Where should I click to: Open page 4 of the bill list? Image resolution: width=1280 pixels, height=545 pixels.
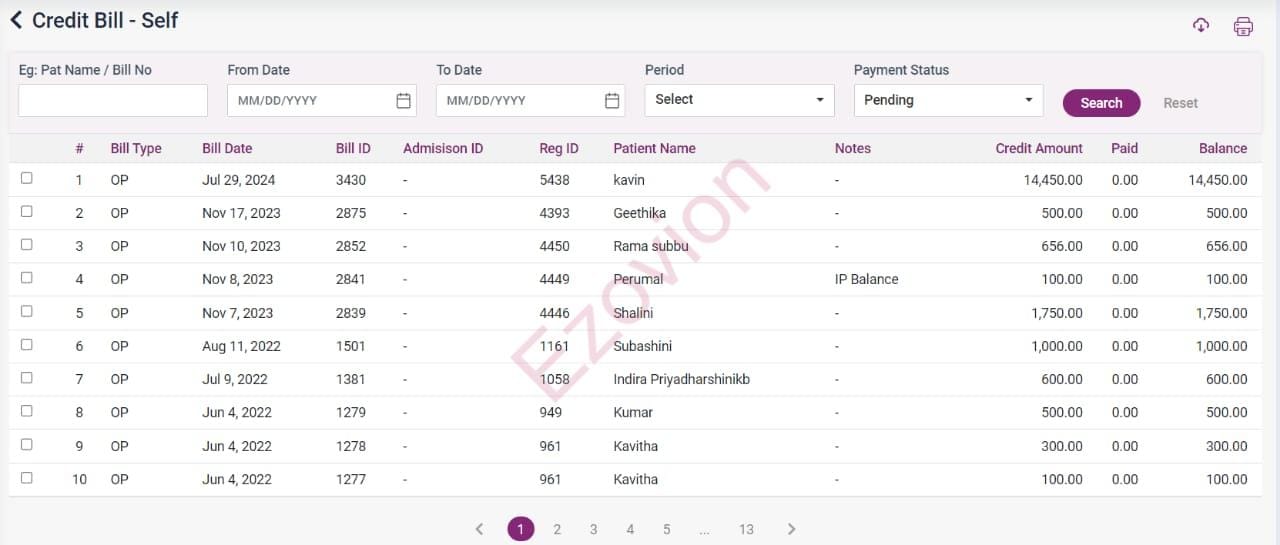coord(630,529)
